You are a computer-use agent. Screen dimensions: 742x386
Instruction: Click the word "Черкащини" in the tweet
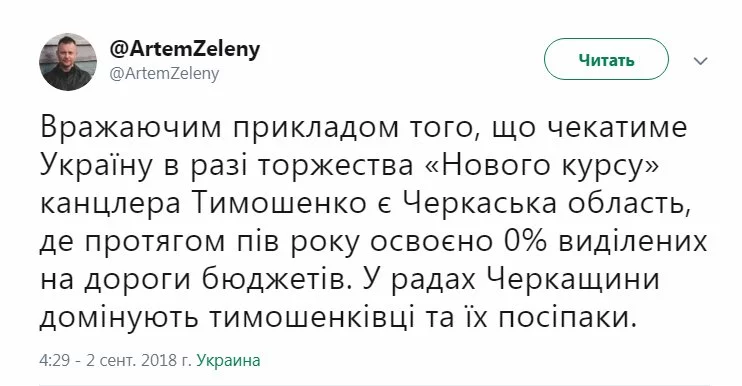[574, 280]
